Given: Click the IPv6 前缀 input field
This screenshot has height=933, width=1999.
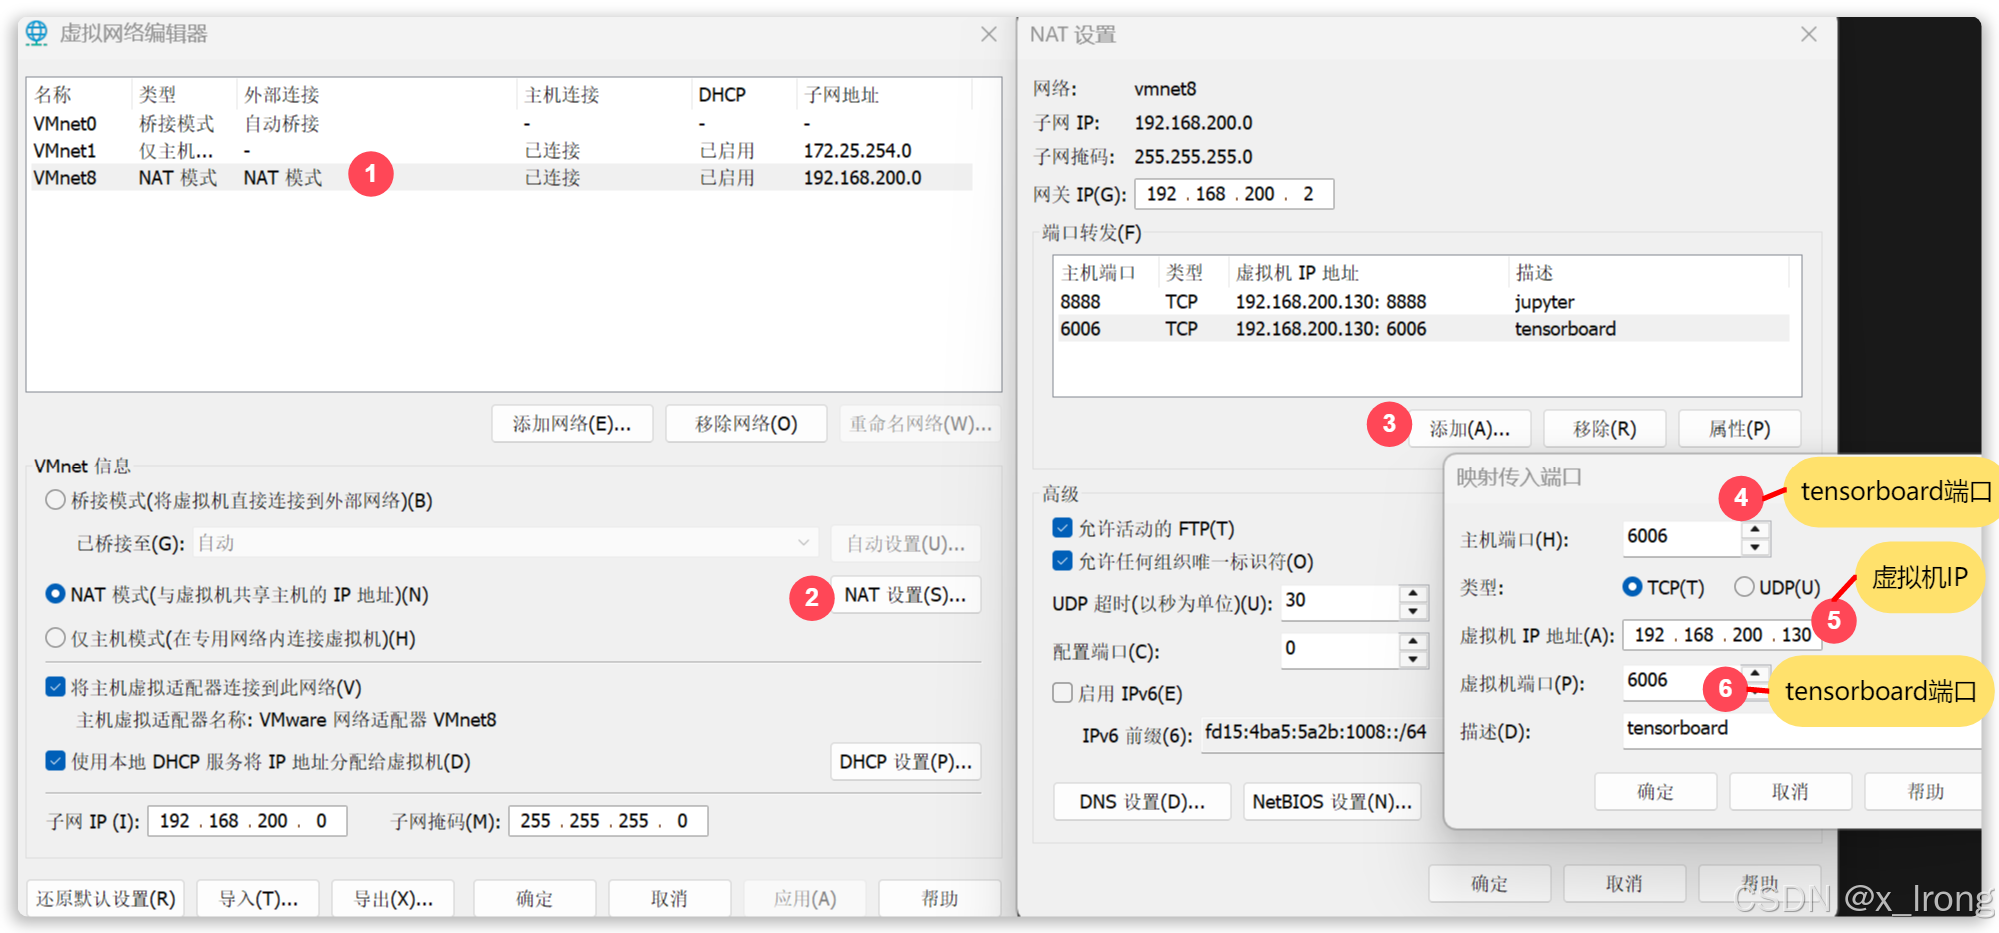Looking at the screenshot, I should tap(1322, 733).
